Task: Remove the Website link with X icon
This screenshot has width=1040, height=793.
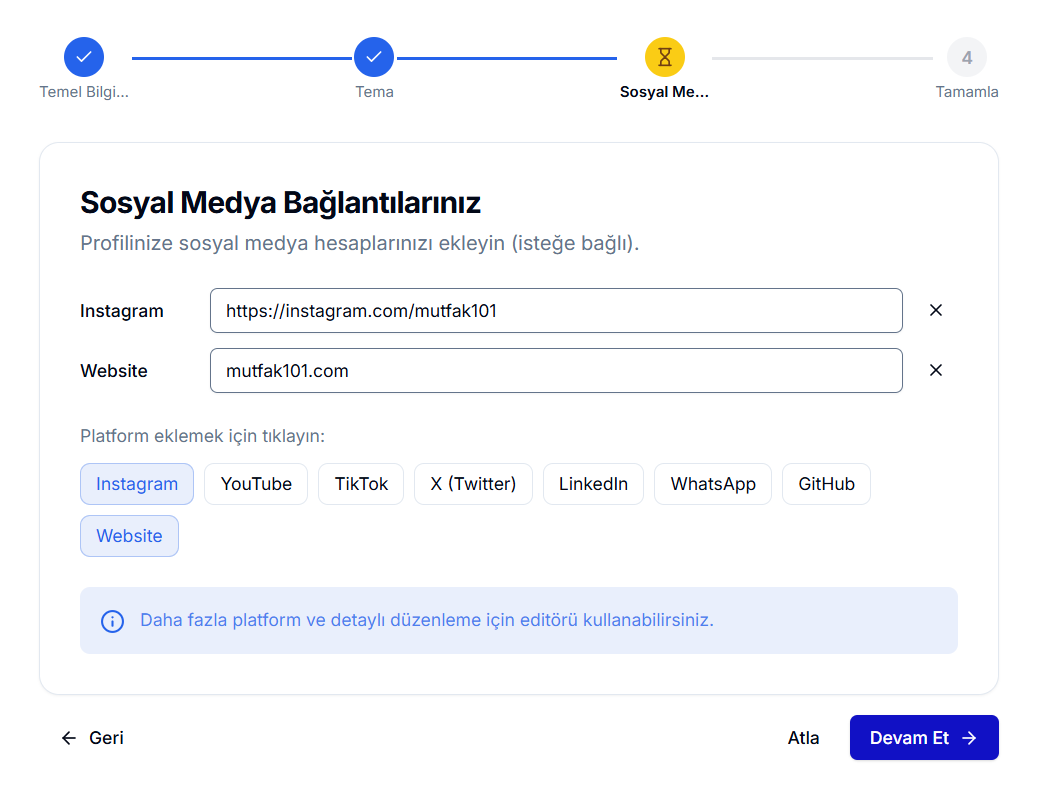Action: point(936,370)
